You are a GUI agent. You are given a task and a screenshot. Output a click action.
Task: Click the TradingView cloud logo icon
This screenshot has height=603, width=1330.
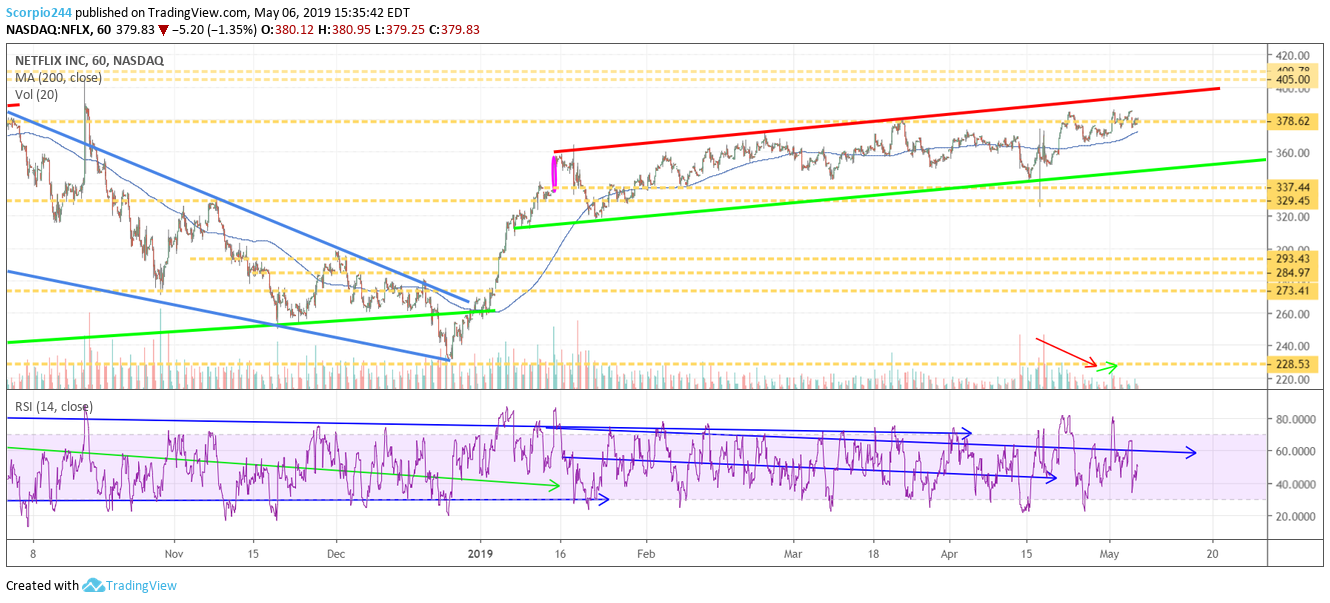[94, 586]
